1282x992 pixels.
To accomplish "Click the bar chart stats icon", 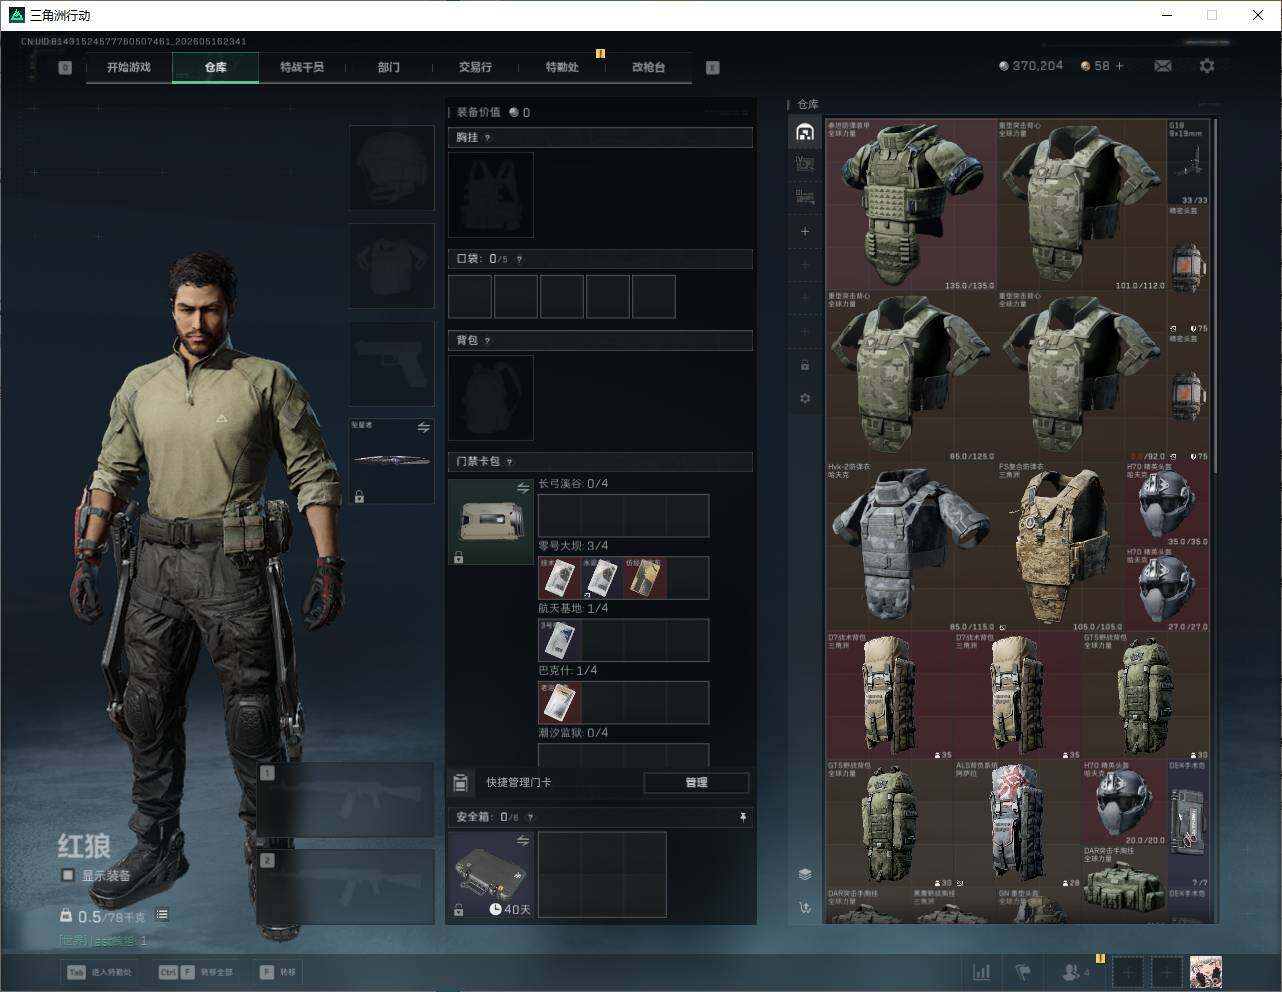I will (x=982, y=972).
